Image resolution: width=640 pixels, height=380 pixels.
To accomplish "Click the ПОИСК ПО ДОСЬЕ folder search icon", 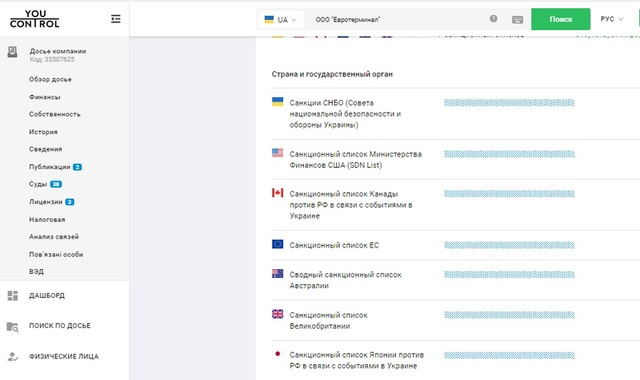I will click(x=13, y=327).
